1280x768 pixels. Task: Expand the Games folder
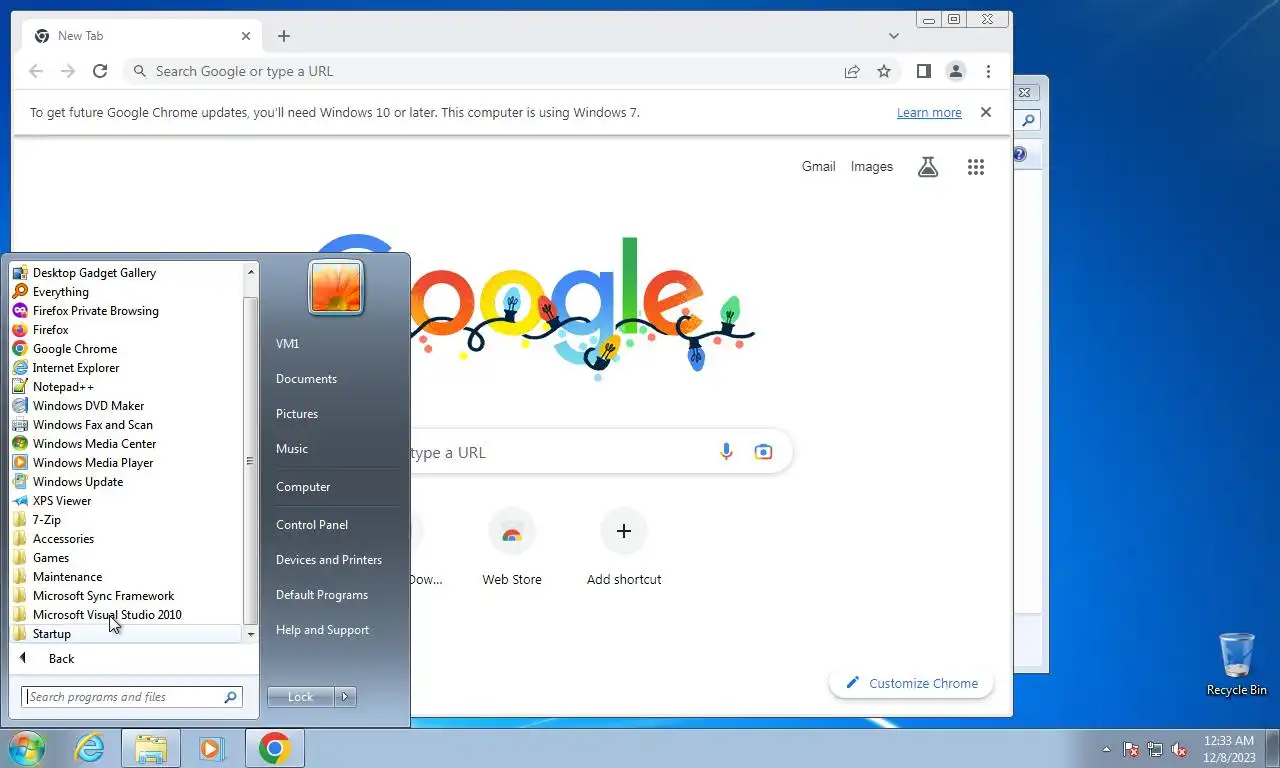coord(127,558)
